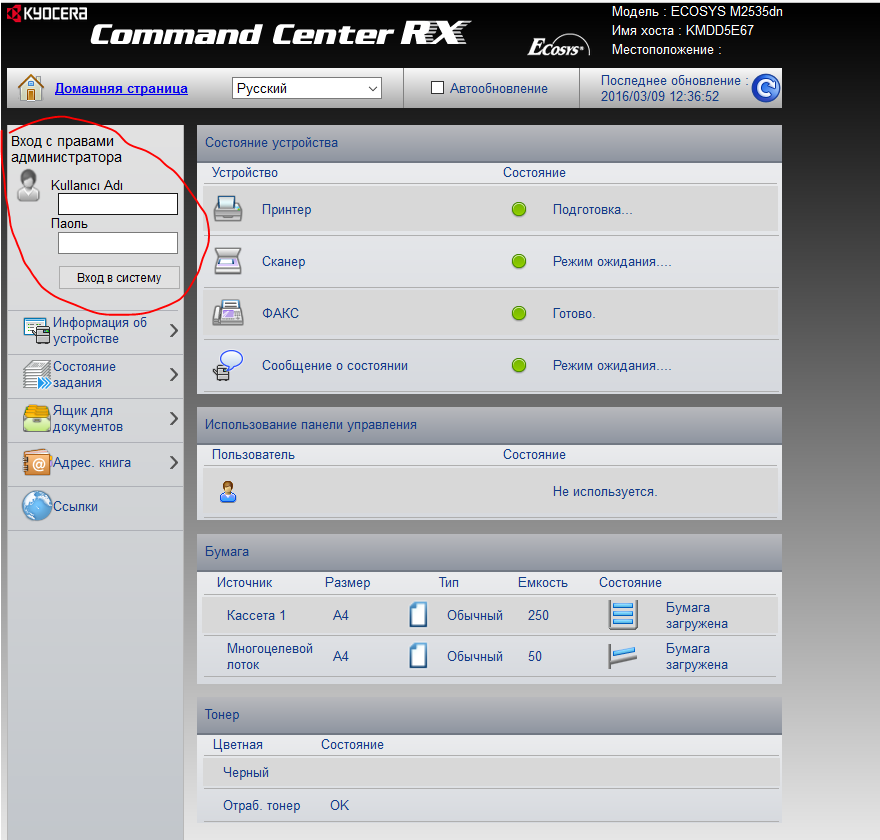Focus the Паоль password field

[x=118, y=243]
